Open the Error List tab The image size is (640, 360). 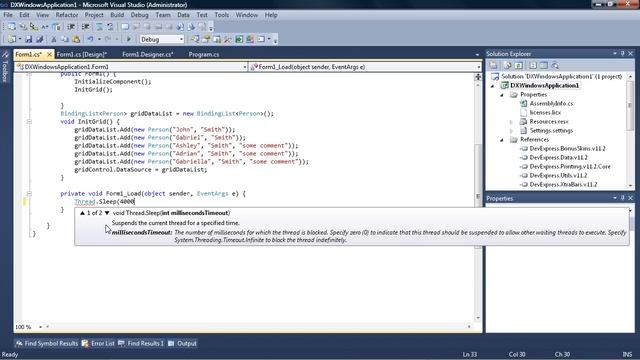pos(98,344)
